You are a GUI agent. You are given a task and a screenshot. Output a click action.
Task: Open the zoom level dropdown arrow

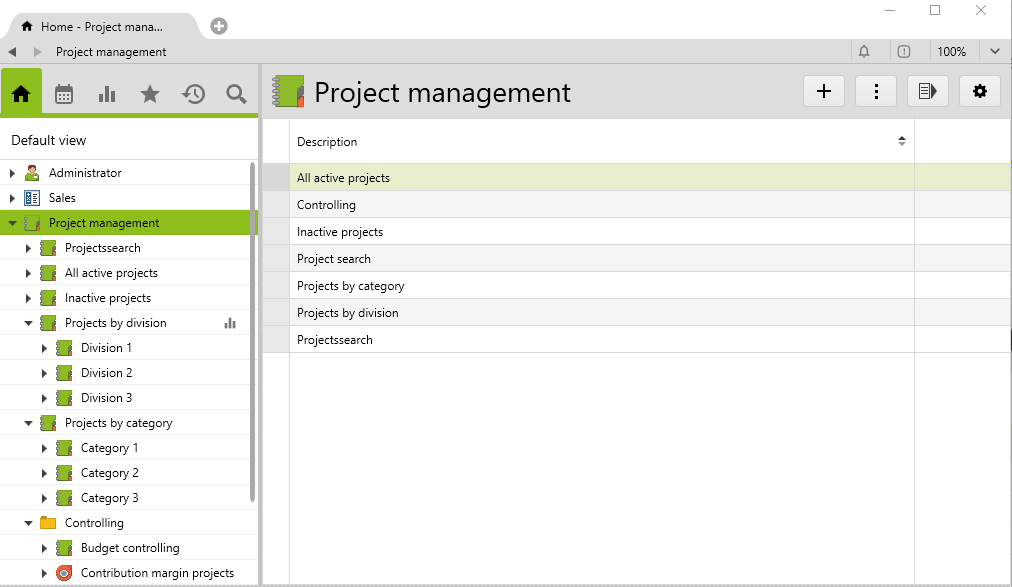coord(995,52)
